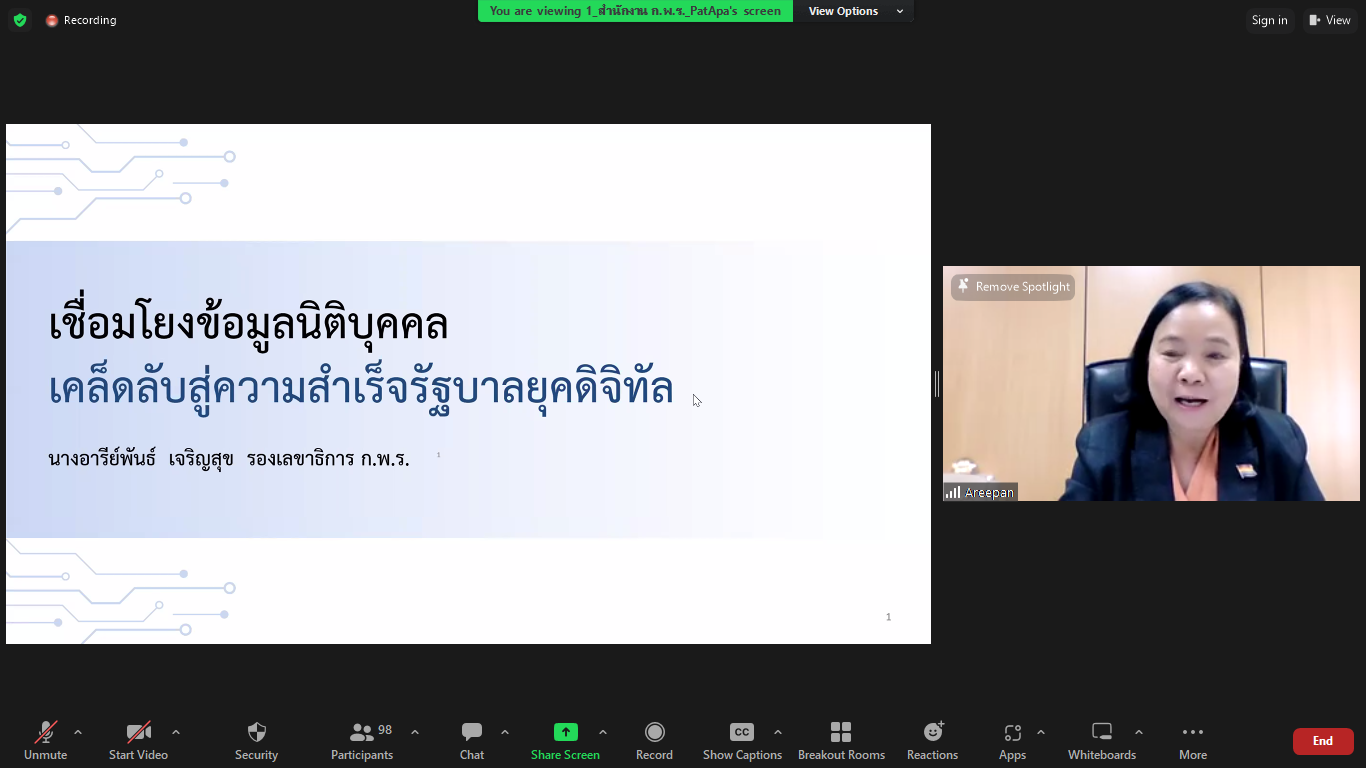Viewport: 1366px width, 768px height.
Task: Open Breakout Rooms
Action: tap(841, 741)
